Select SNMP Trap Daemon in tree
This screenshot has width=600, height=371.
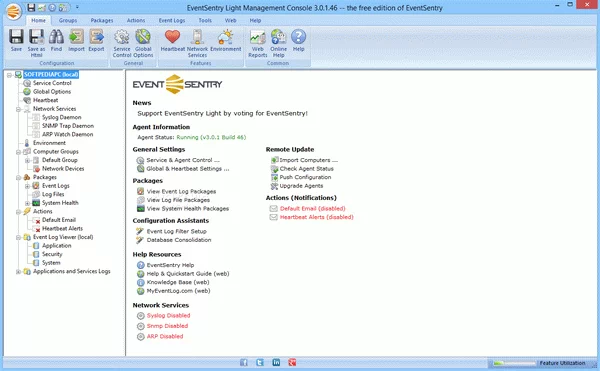click(68, 126)
